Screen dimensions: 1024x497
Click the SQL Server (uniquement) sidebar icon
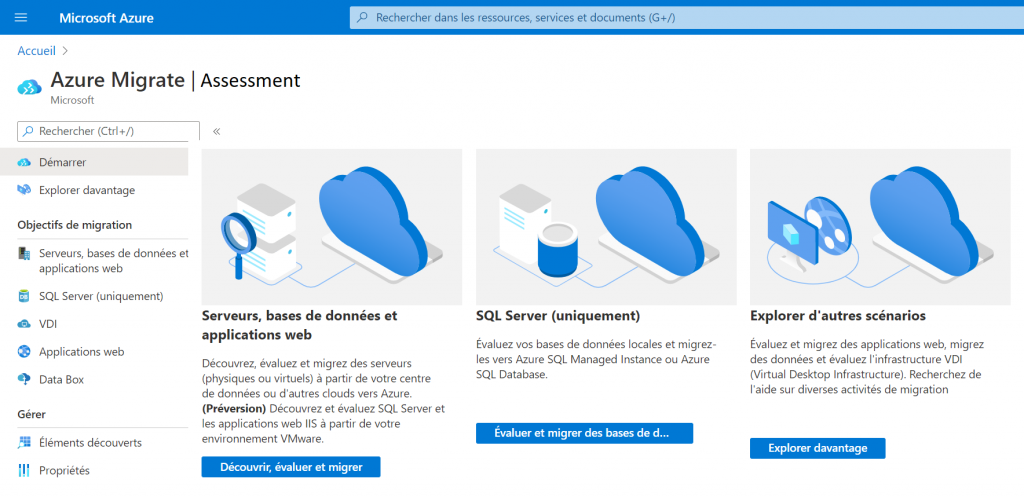pyautogui.click(x=24, y=296)
